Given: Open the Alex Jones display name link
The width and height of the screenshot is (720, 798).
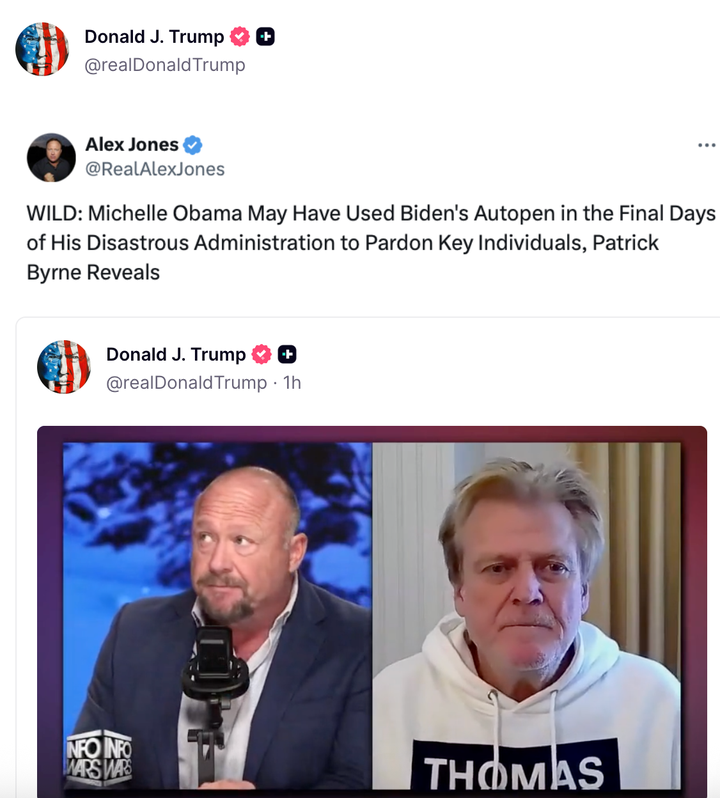Looking at the screenshot, I should [130, 145].
